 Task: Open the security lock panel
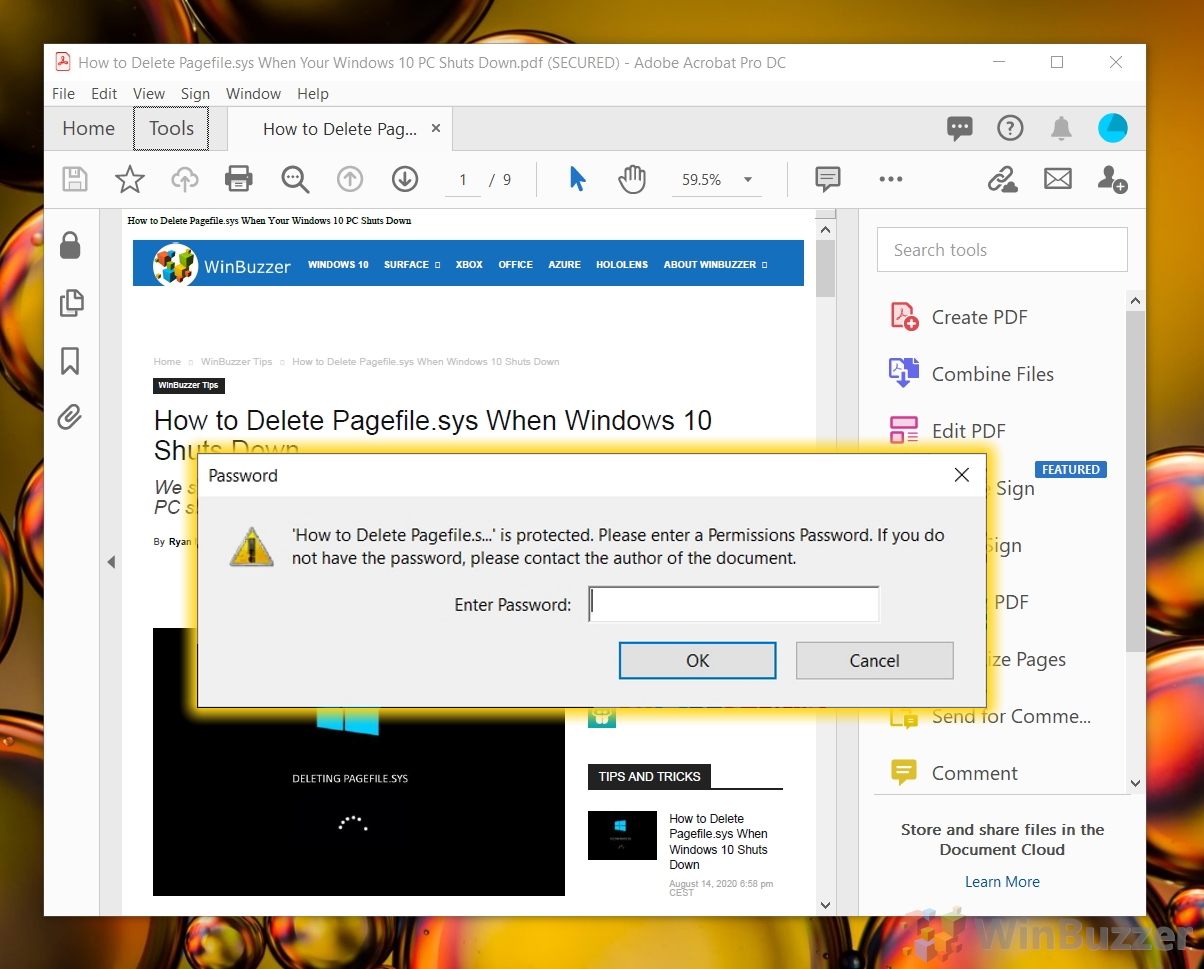[x=70, y=245]
